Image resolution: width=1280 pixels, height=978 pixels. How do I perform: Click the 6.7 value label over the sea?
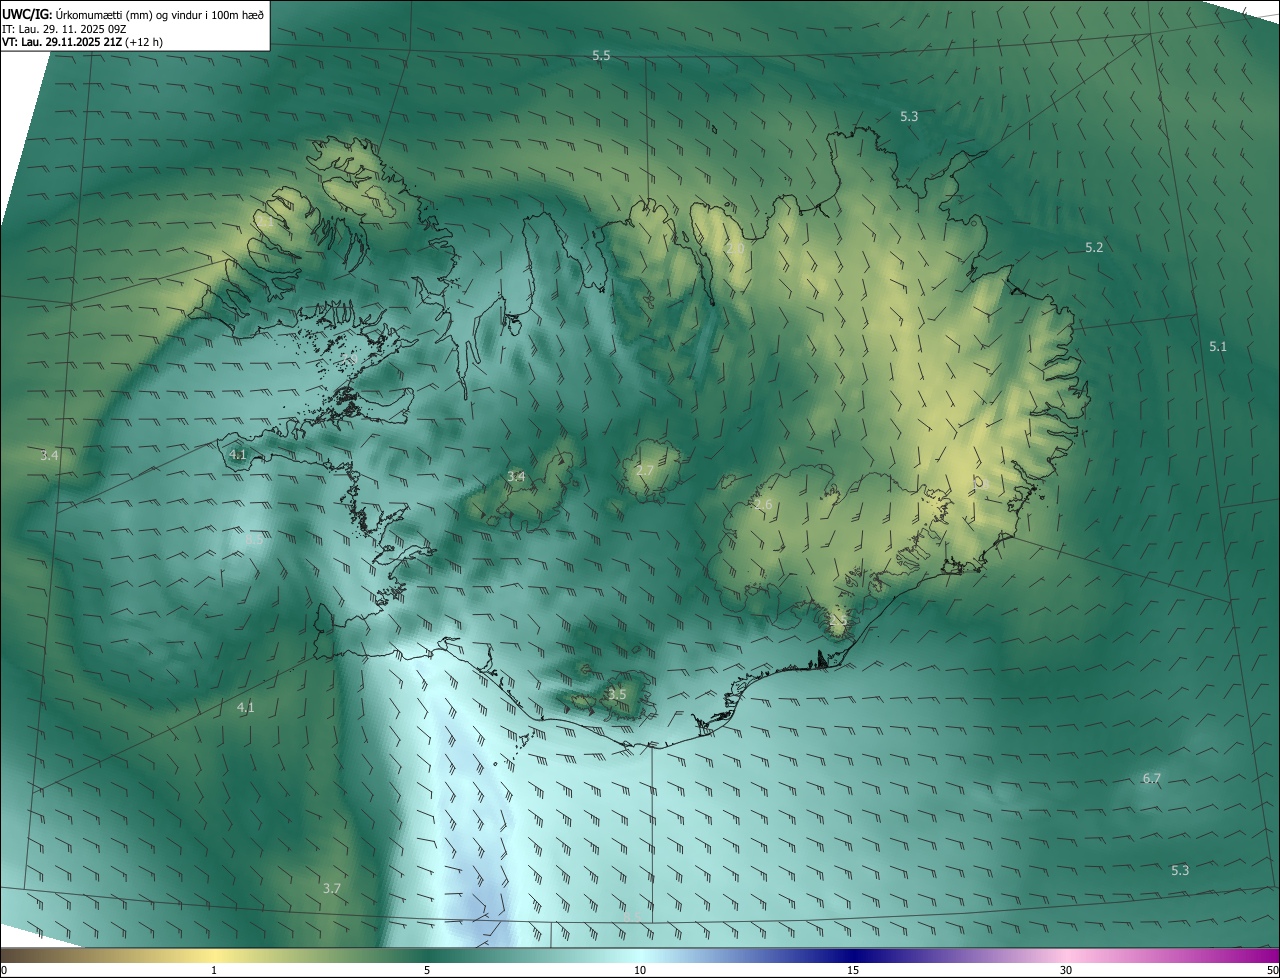pos(1152,778)
